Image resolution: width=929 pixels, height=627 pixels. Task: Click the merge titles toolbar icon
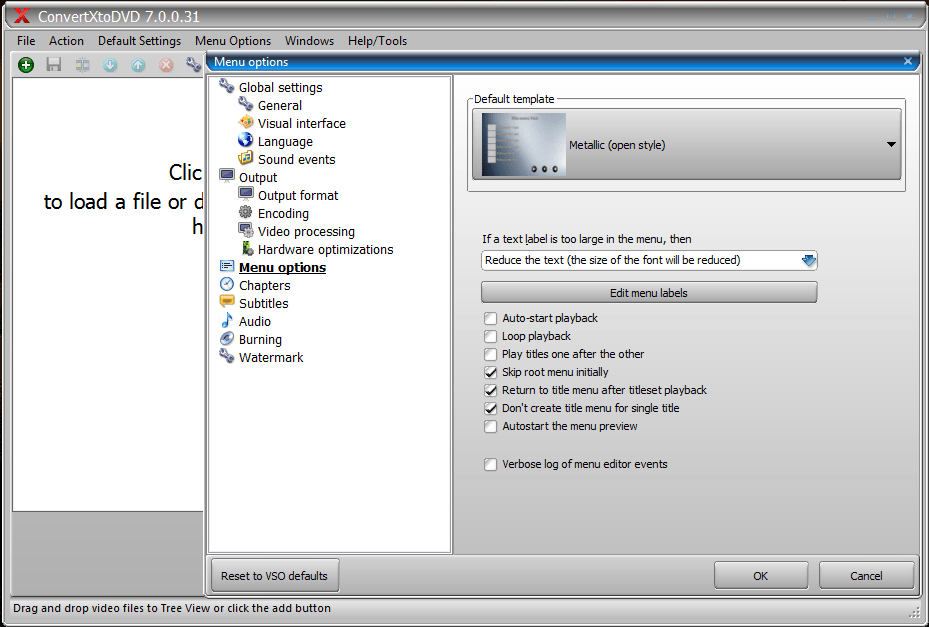pos(82,65)
